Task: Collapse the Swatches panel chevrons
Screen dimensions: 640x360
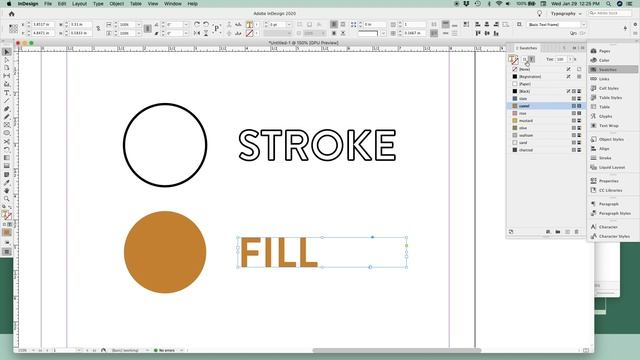Action: 574,48
